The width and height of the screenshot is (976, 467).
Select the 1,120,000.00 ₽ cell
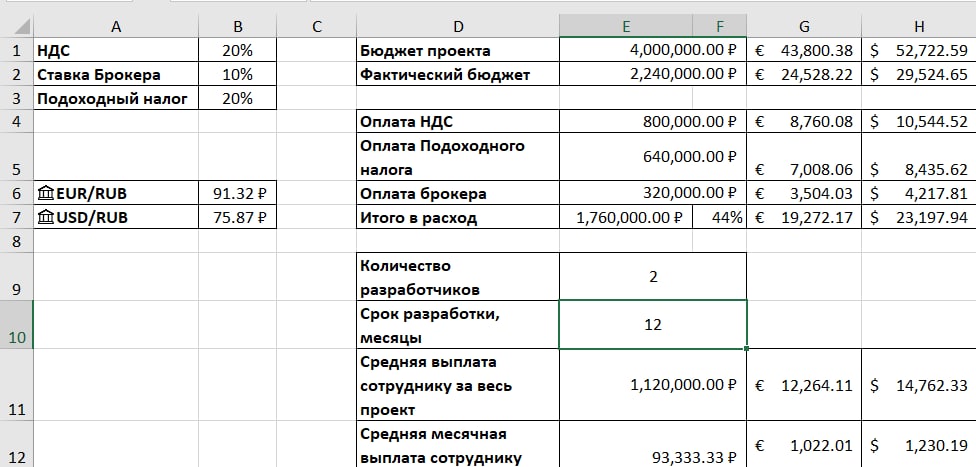pos(653,385)
